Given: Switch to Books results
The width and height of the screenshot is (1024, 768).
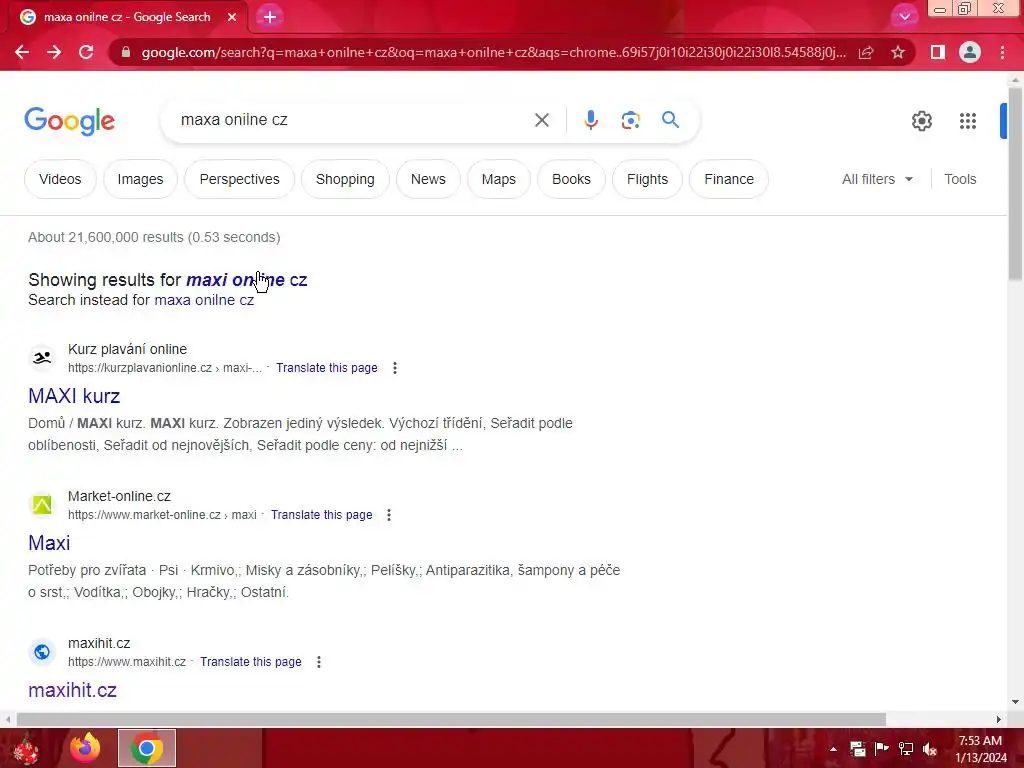Looking at the screenshot, I should [x=571, y=179].
